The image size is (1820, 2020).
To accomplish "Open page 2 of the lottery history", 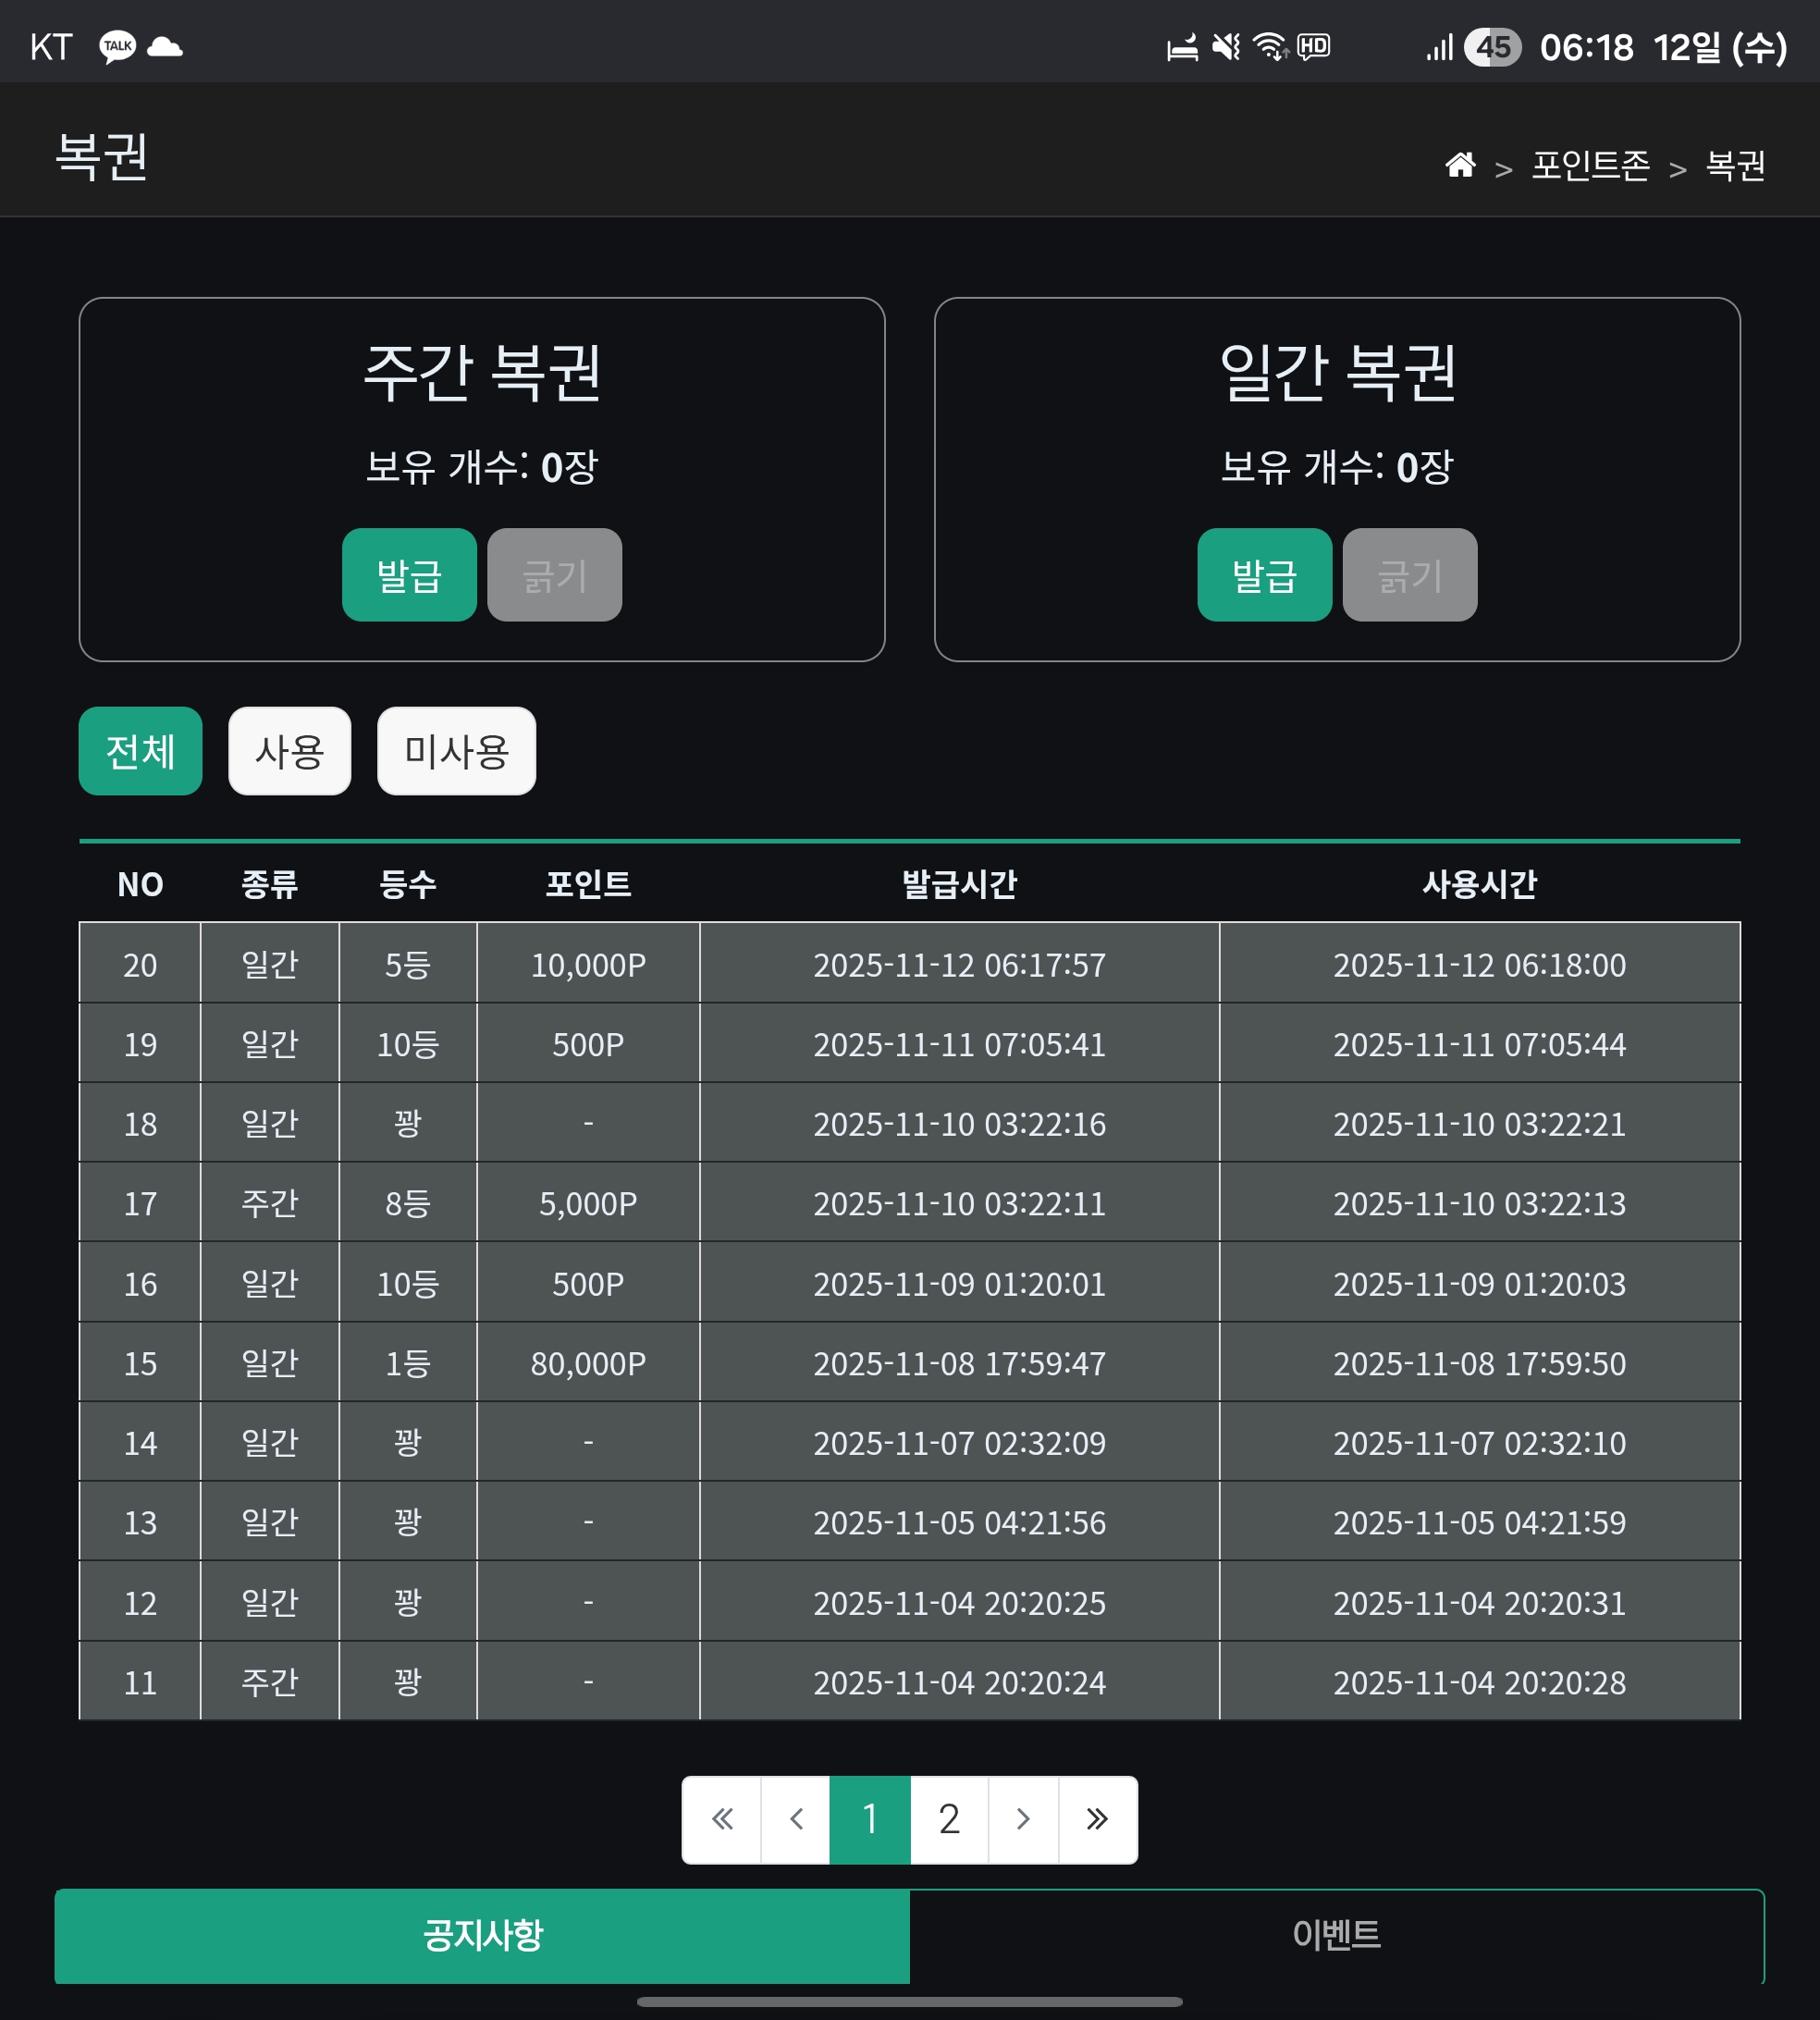I will pos(949,1819).
